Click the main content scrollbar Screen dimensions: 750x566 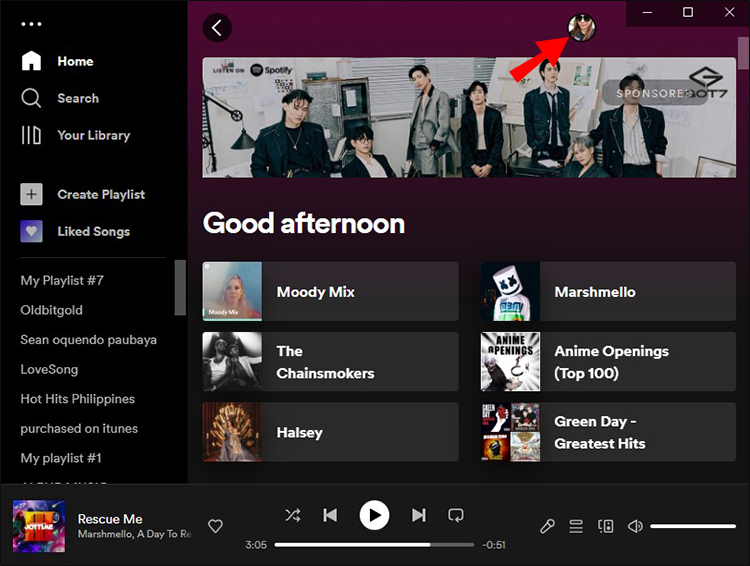pos(743,53)
